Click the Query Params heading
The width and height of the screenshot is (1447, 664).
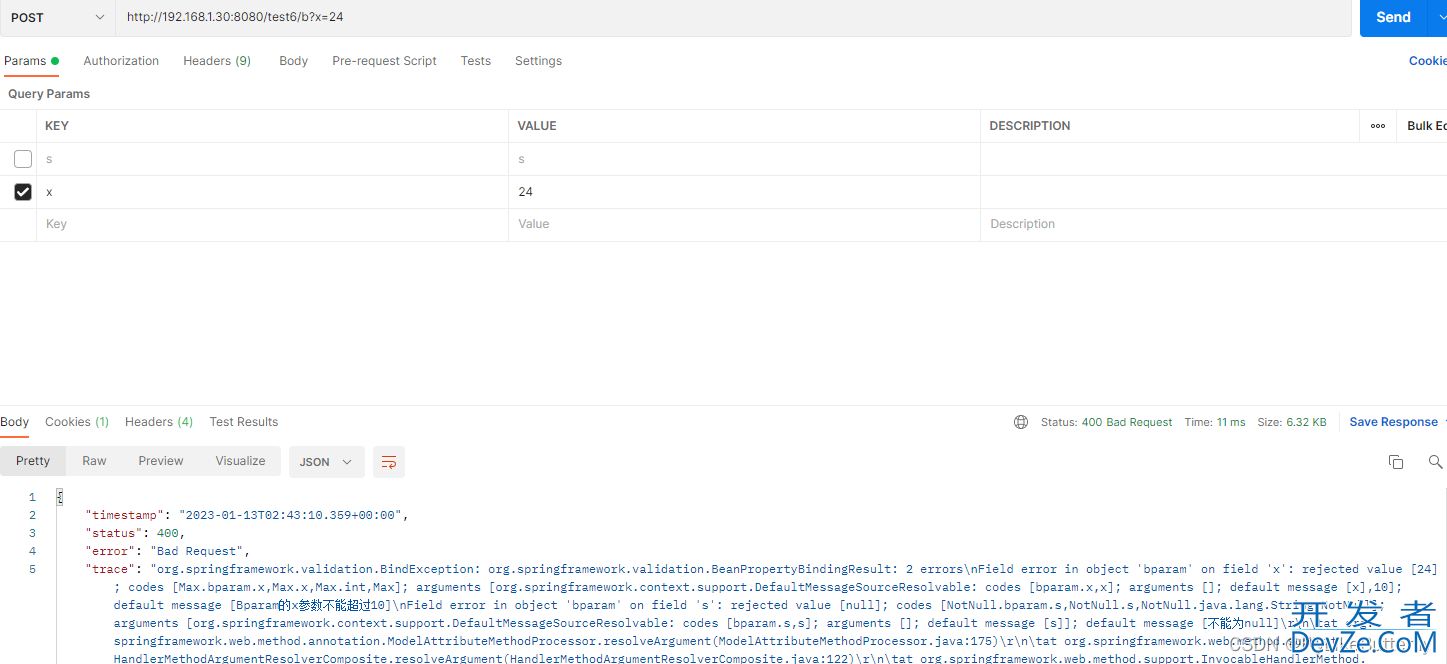coord(49,94)
